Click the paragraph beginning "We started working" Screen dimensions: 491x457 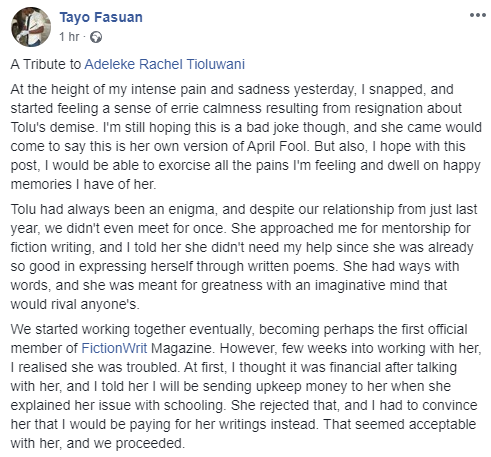246,386
